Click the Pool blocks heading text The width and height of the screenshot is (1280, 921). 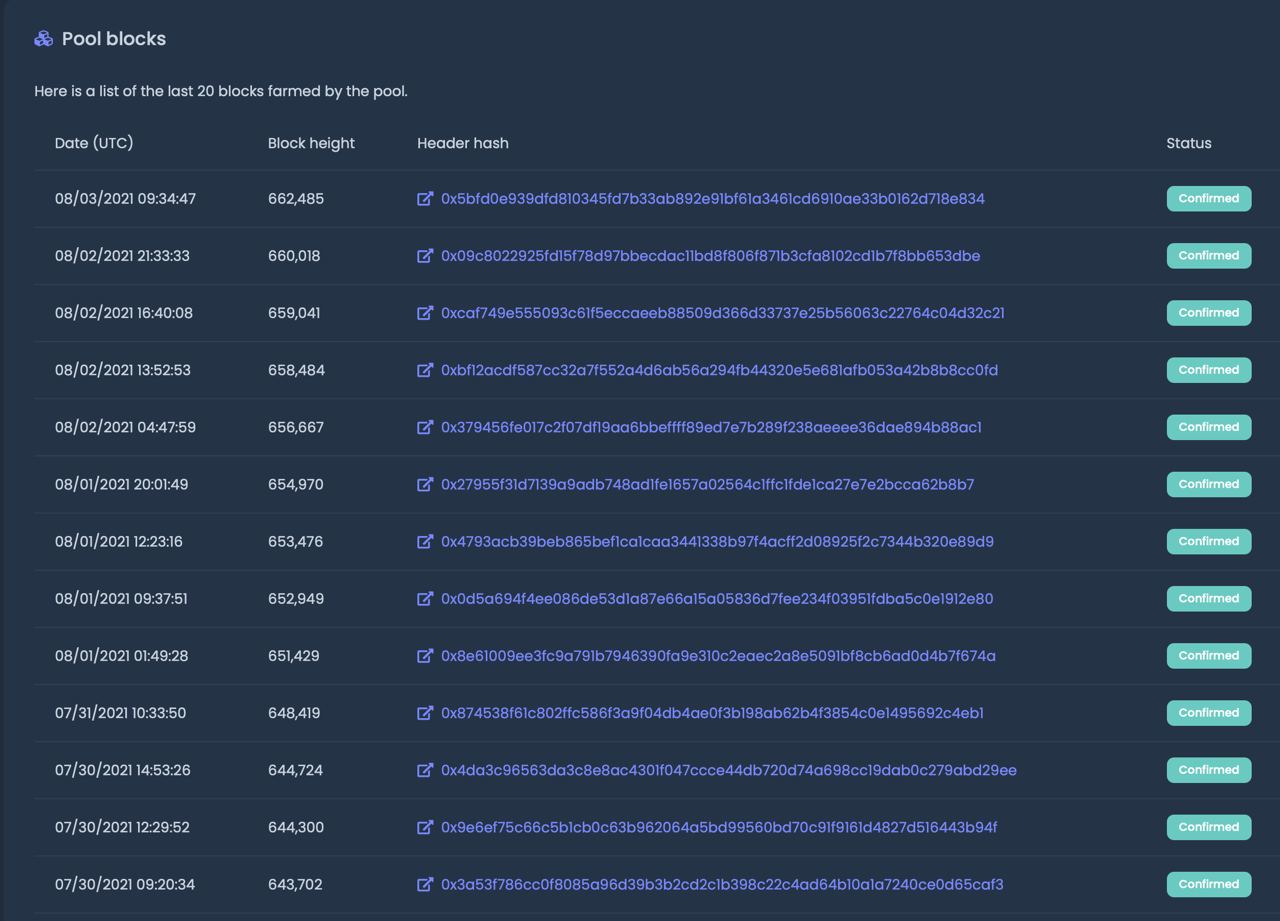[x=114, y=39]
